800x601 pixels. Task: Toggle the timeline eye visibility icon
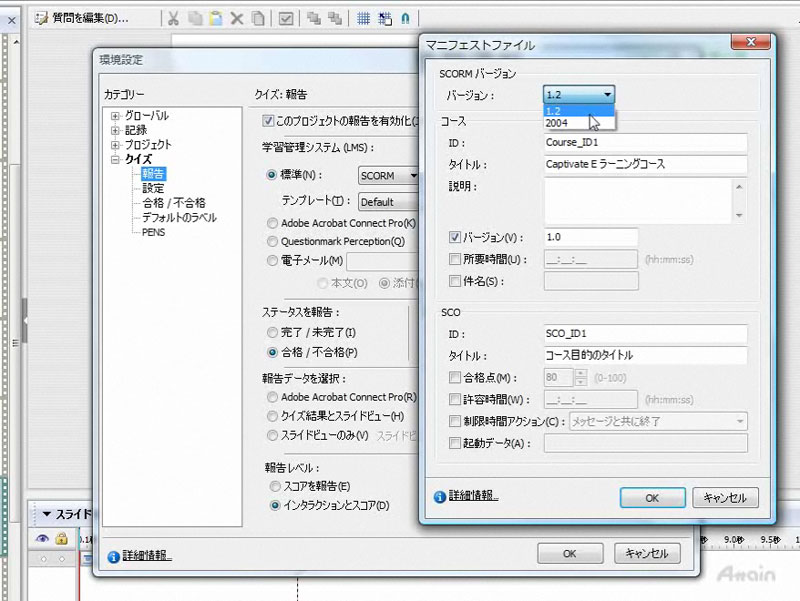click(42, 539)
